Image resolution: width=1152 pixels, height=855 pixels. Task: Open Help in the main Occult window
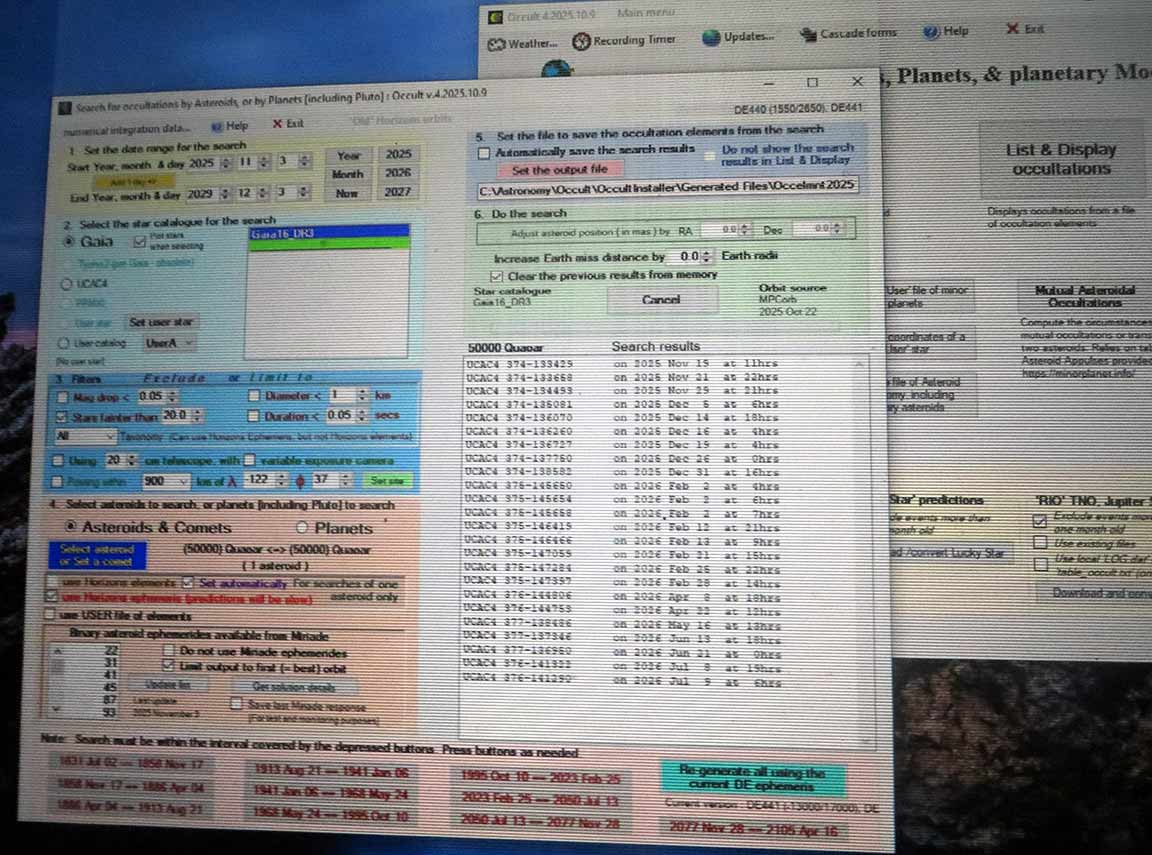pos(931,31)
